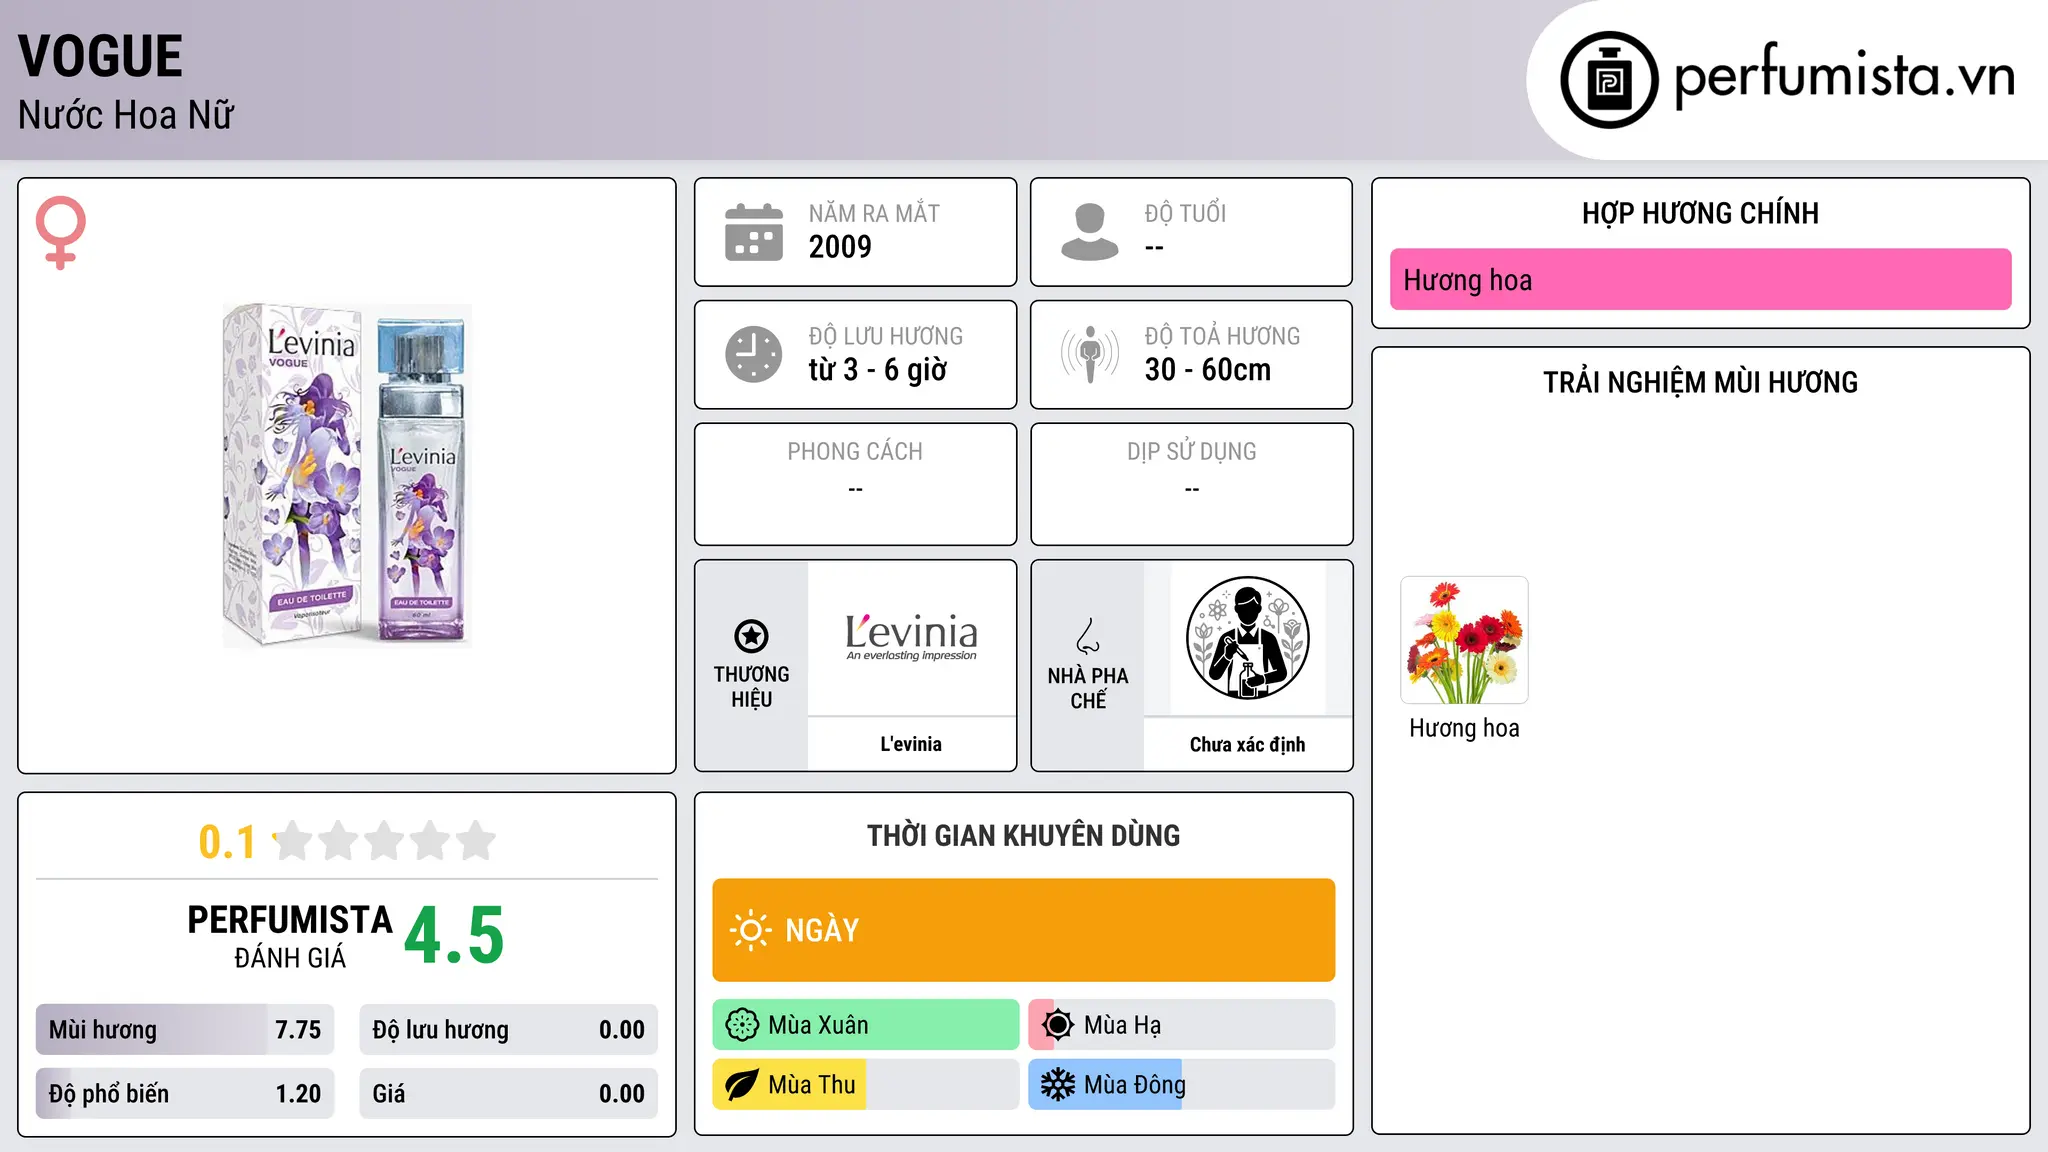Click the Perfumista Đánh giá label
2048x1152 pixels.
[290, 936]
